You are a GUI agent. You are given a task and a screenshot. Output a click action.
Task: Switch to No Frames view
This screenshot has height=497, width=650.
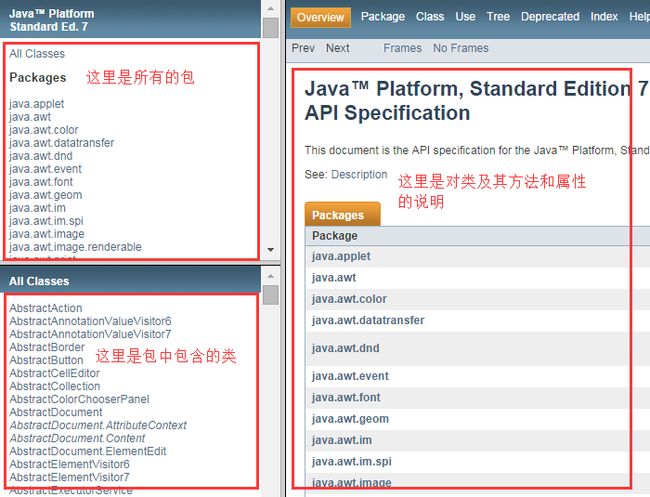(461, 48)
